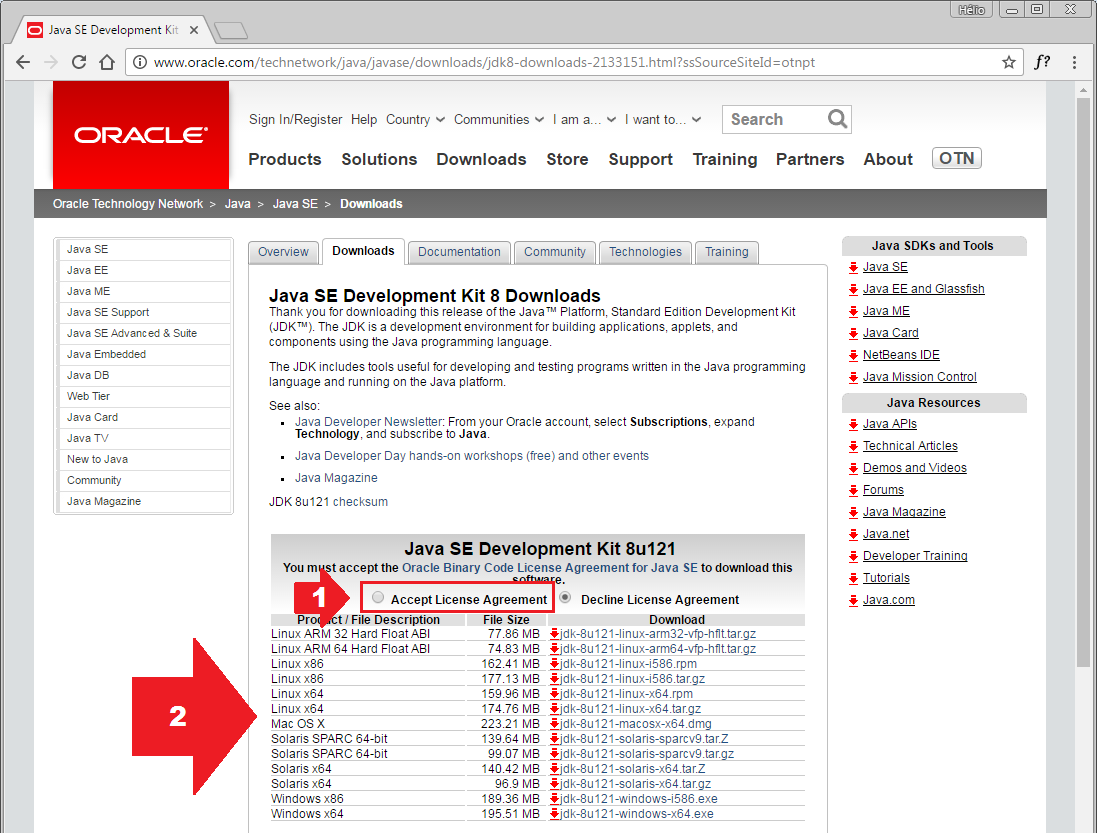Click Java SE breadcrumb link

coord(295,204)
